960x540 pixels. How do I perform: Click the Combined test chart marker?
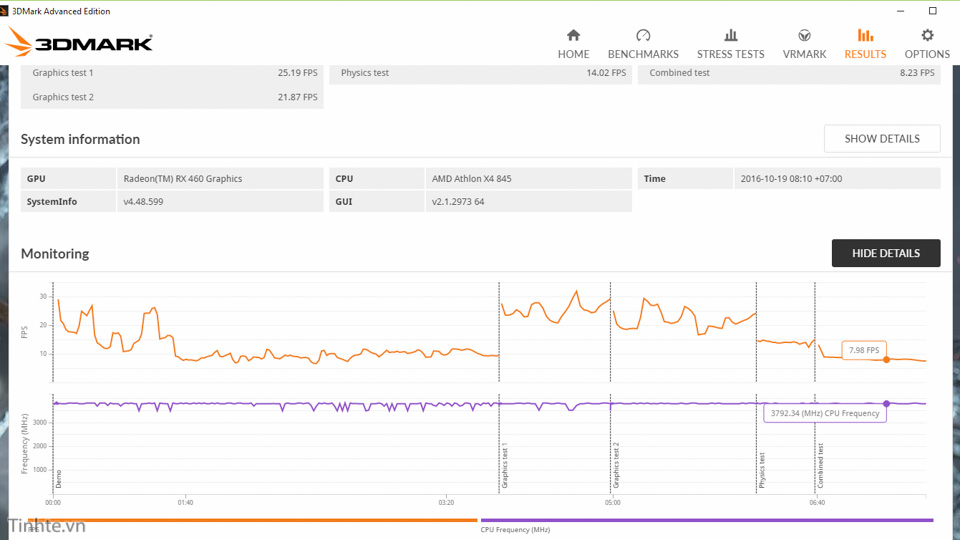tap(820, 465)
